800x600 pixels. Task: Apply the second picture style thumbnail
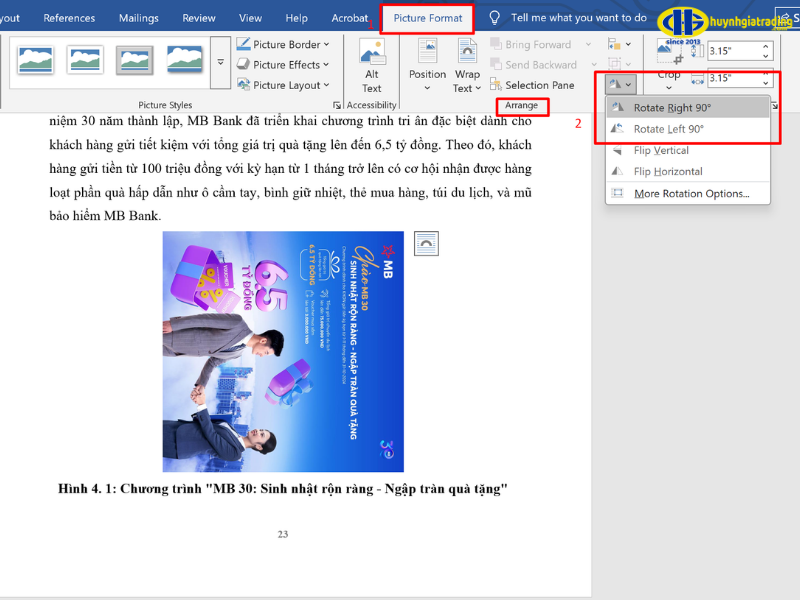pos(85,60)
